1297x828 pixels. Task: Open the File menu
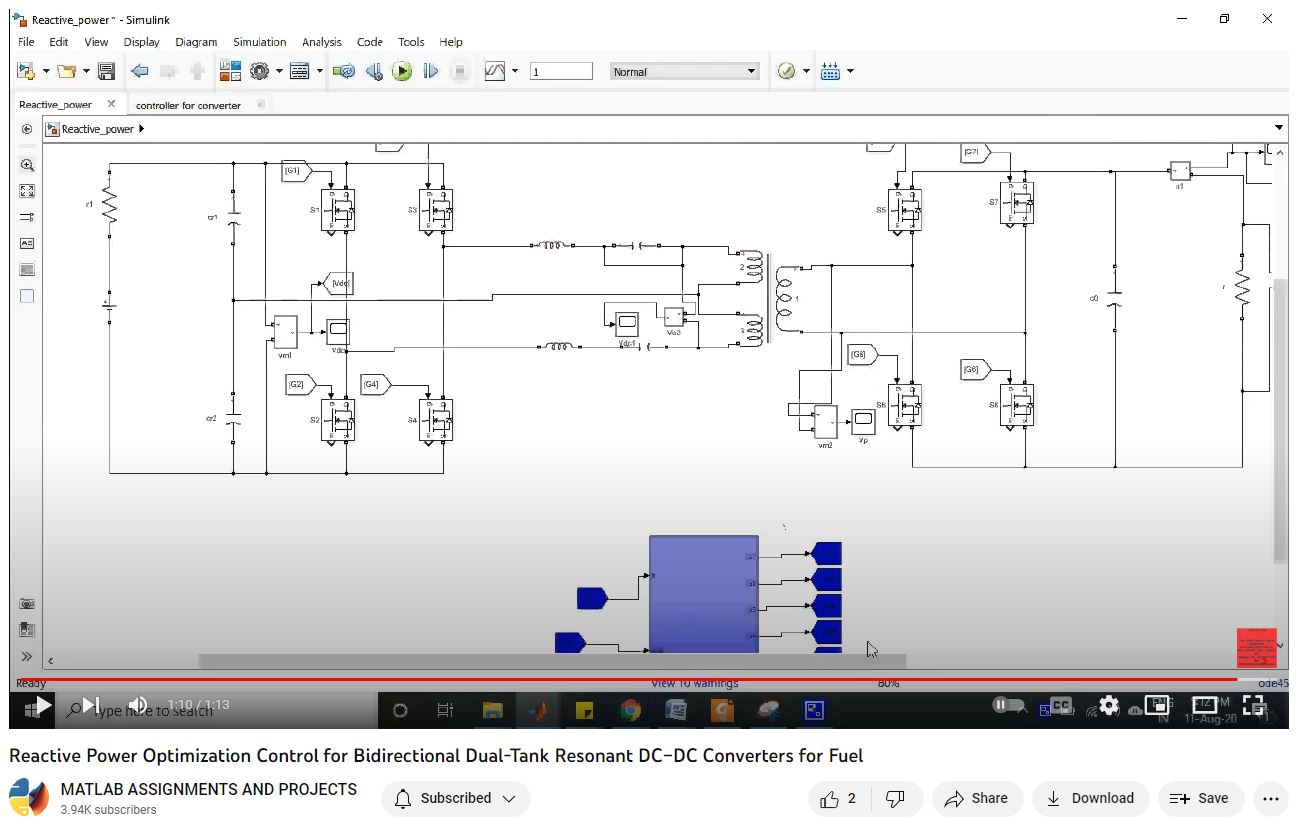click(x=26, y=42)
